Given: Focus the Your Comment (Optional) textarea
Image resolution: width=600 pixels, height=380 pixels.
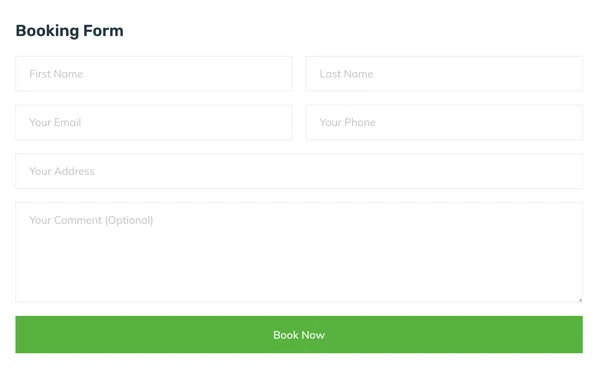Looking at the screenshot, I should click(299, 252).
